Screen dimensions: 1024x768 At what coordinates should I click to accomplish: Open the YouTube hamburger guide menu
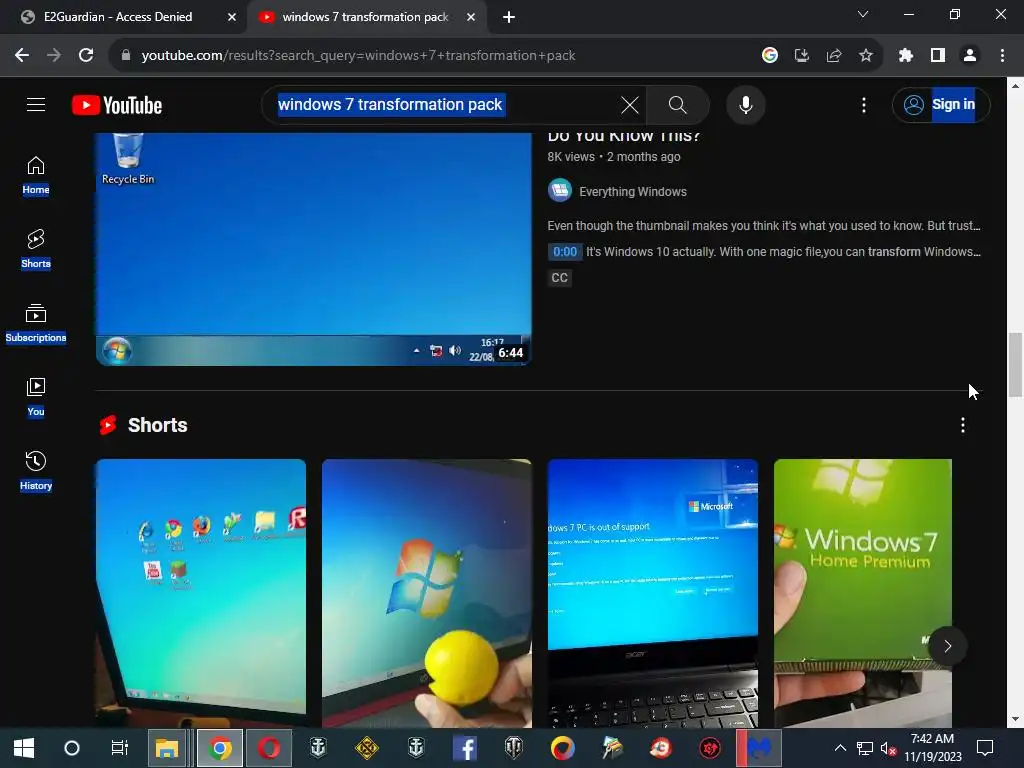[36, 104]
